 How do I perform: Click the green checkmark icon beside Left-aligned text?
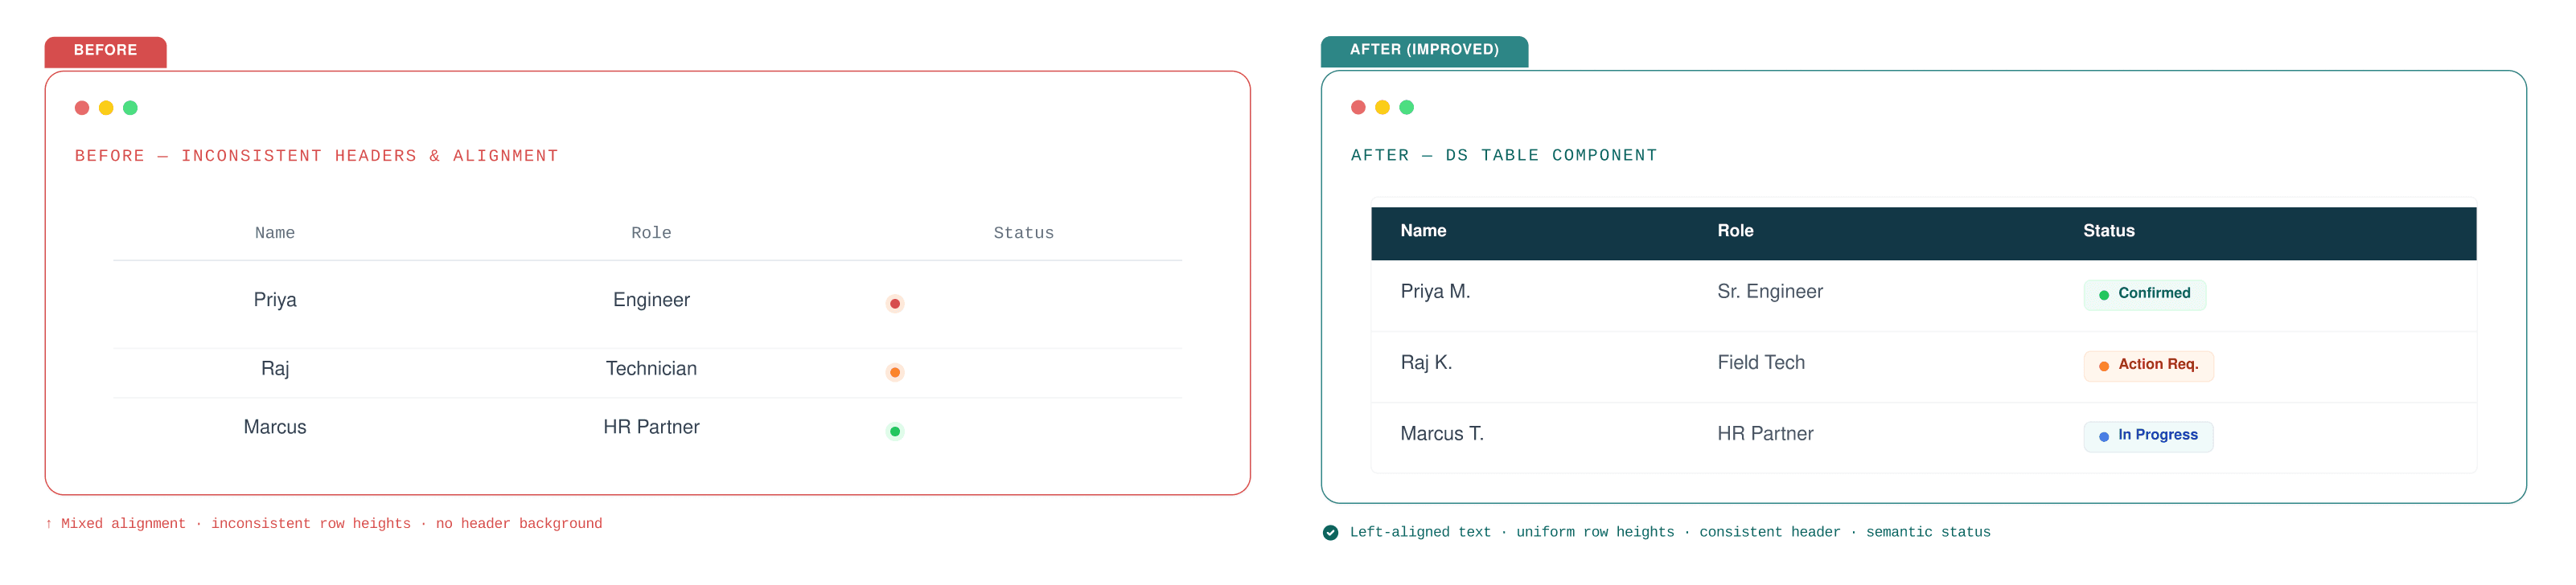[1330, 533]
